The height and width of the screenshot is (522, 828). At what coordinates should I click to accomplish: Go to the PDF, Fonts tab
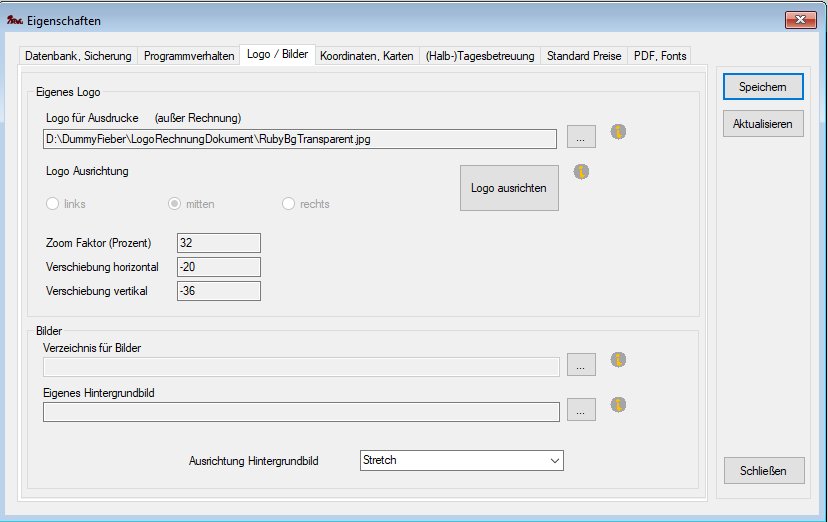click(x=660, y=56)
